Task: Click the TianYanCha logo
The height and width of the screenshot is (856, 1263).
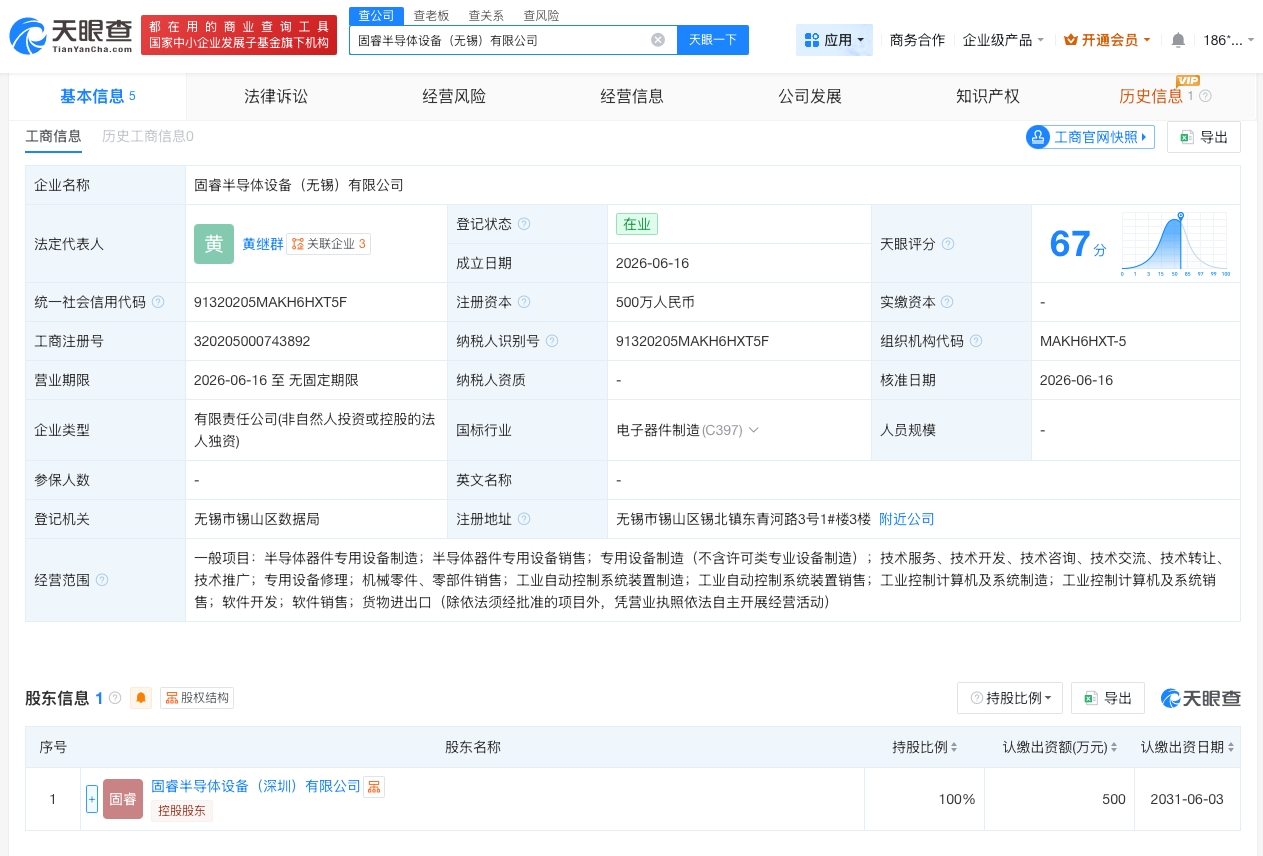Action: [72, 35]
